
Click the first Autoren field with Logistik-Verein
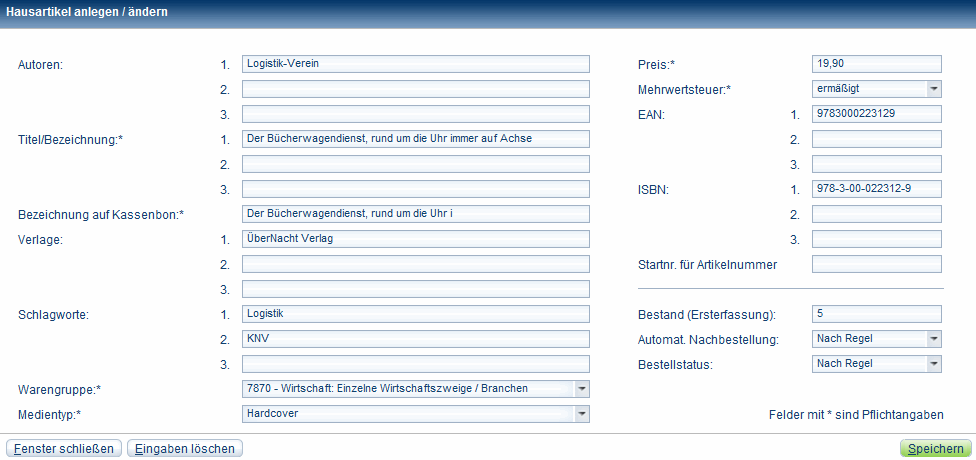[x=416, y=64]
